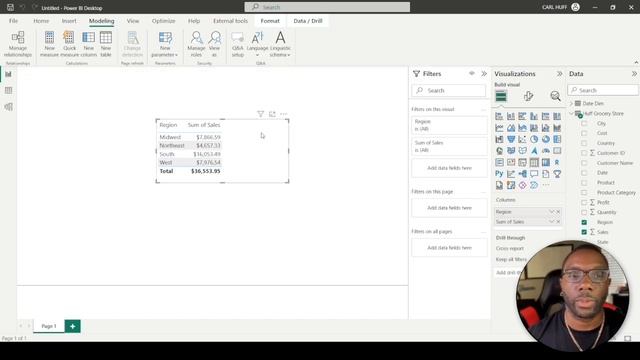The width and height of the screenshot is (640, 360).
Task: Create a New column
Action: point(88,44)
